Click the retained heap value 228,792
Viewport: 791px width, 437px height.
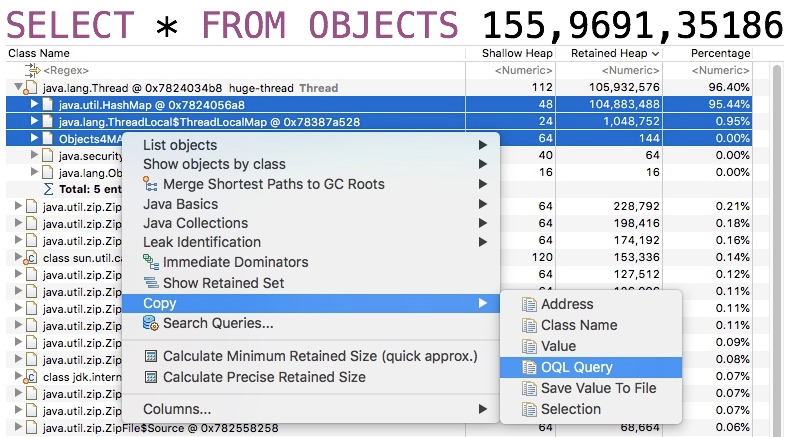click(x=636, y=206)
